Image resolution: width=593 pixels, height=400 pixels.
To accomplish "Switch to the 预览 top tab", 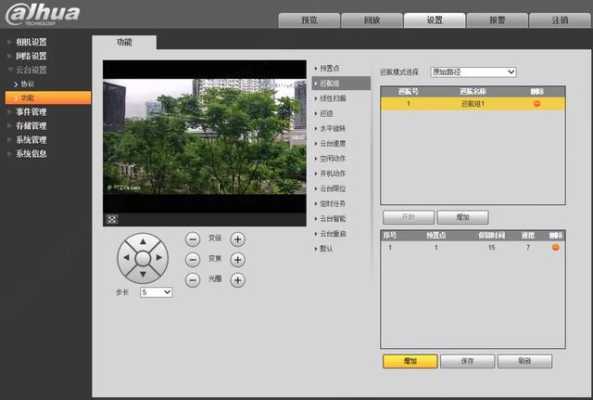I will (309, 20).
